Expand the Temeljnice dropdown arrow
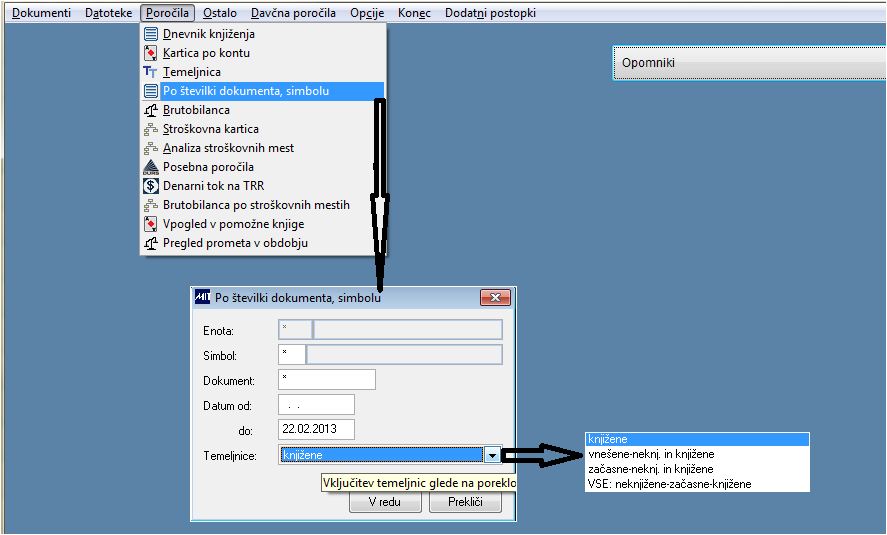This screenshot has width=887, height=535. pyautogui.click(x=492, y=455)
